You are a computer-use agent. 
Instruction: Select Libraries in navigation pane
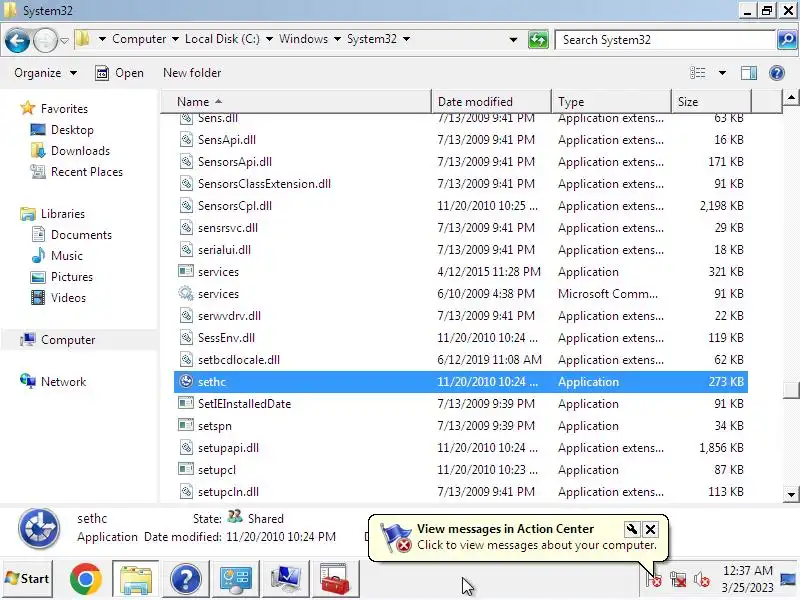tap(63, 213)
